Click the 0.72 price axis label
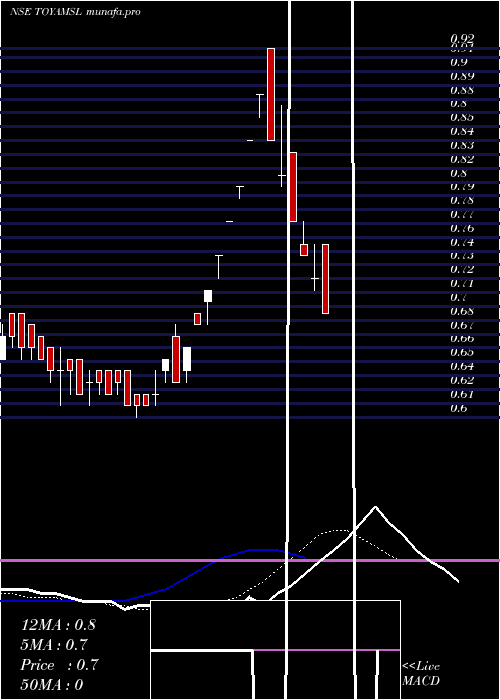The image size is (500, 700). (462, 270)
